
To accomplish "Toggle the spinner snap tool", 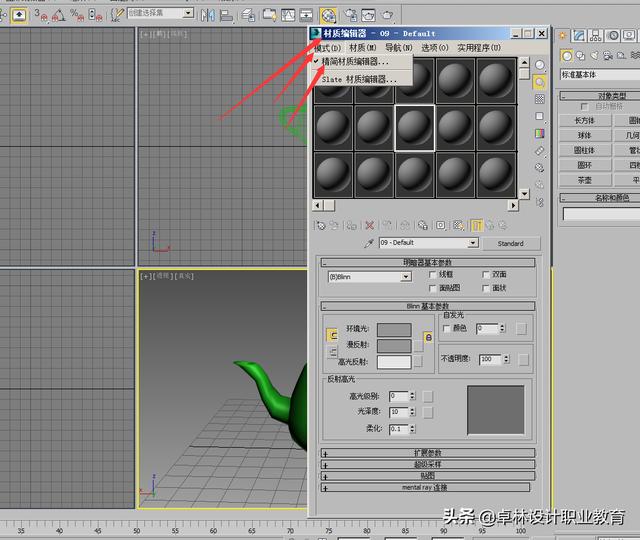I will (95, 16).
